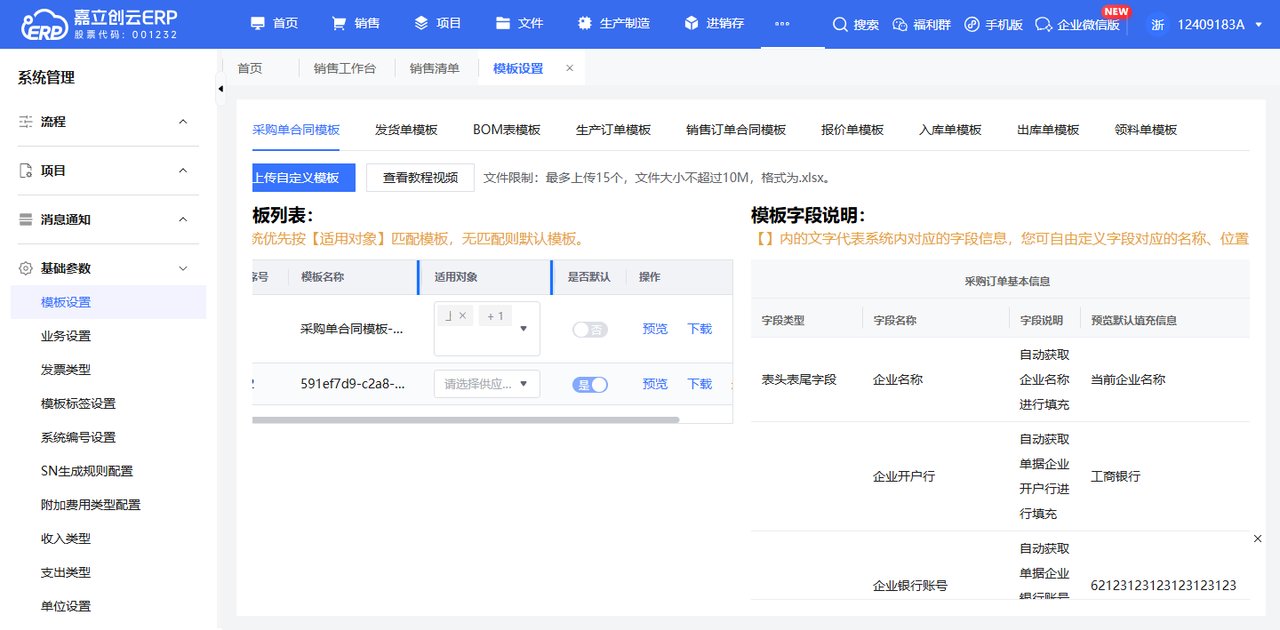Open 模板标签设置 in the sidebar

(x=78, y=404)
